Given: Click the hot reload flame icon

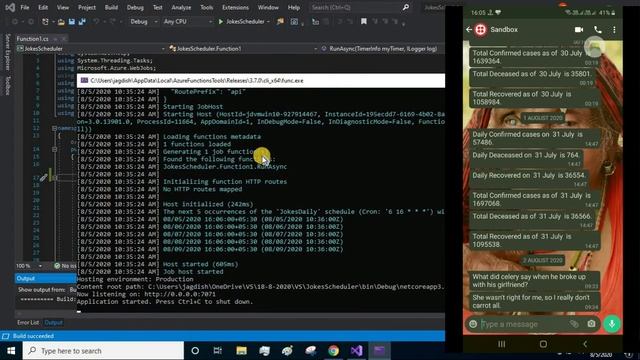Looking at the screenshot, I should coord(280,22).
